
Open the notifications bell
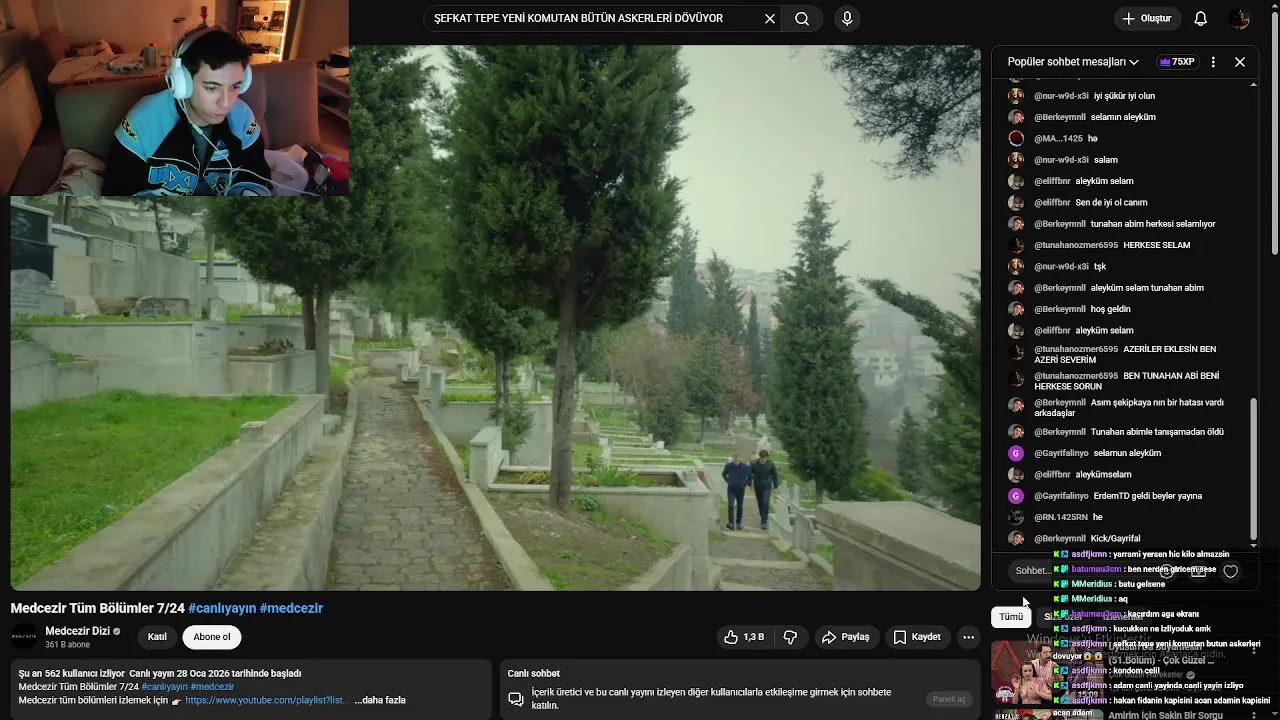point(1201,19)
